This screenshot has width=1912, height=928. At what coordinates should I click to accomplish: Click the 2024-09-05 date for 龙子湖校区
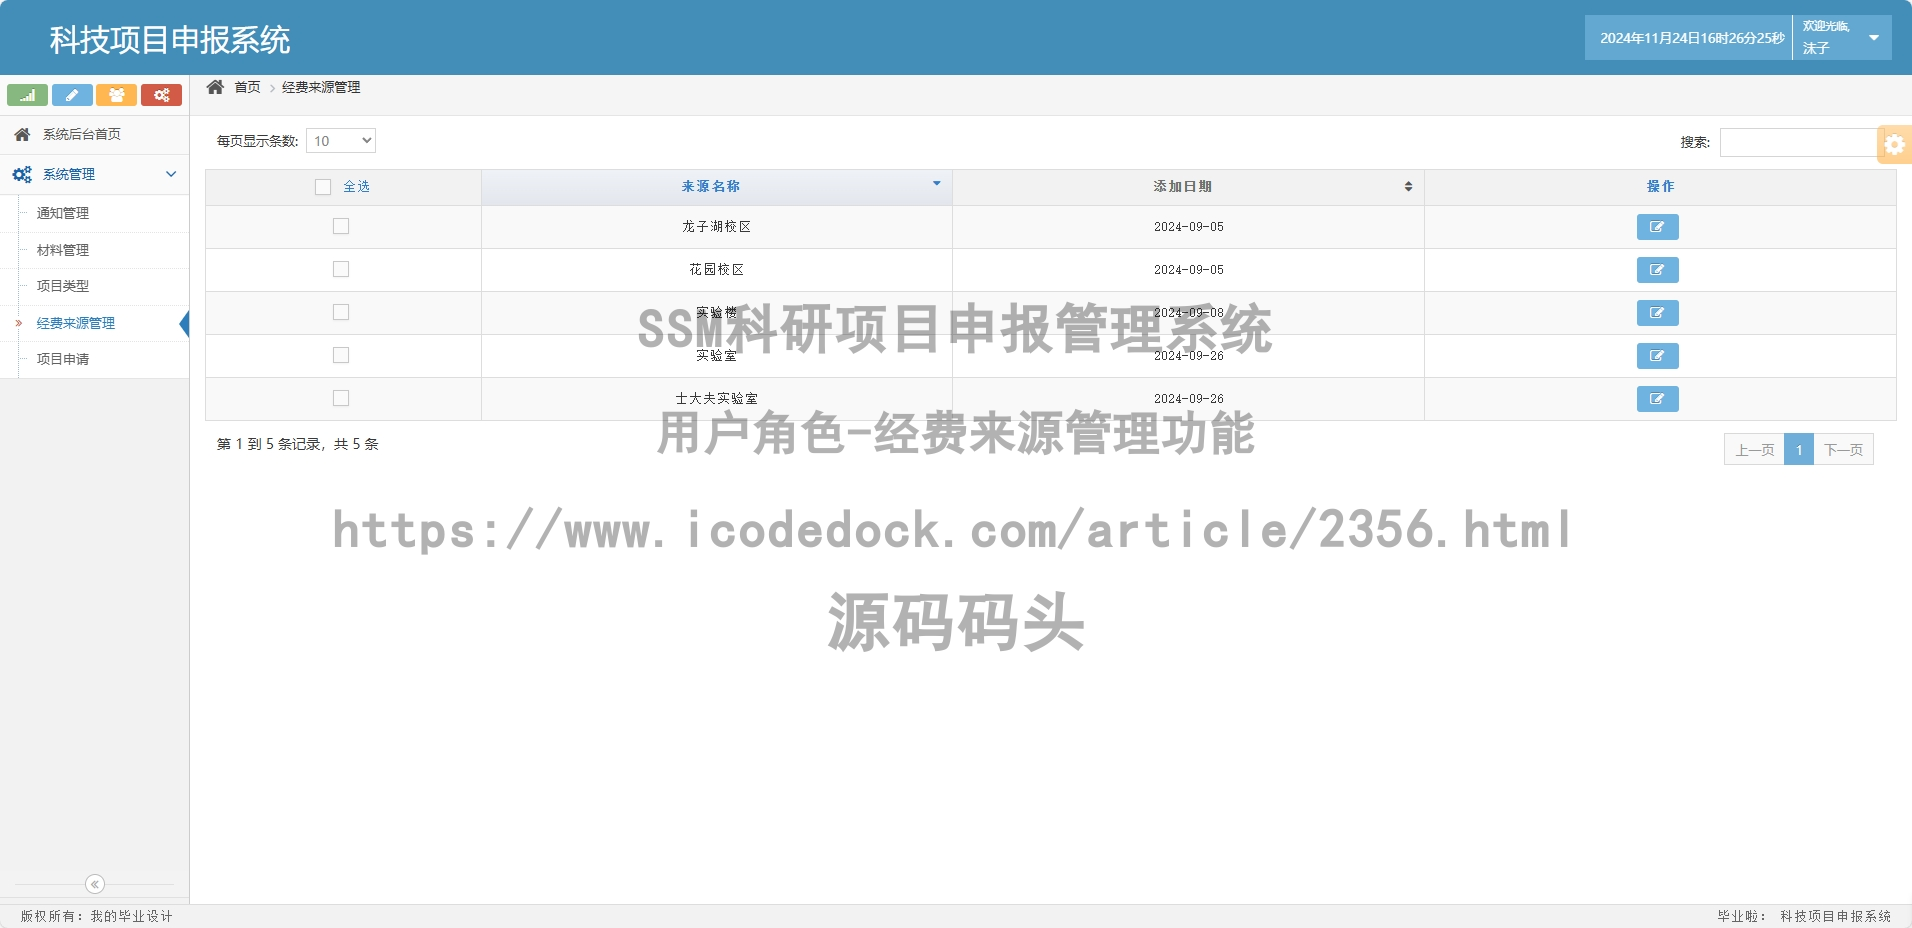[1188, 227]
